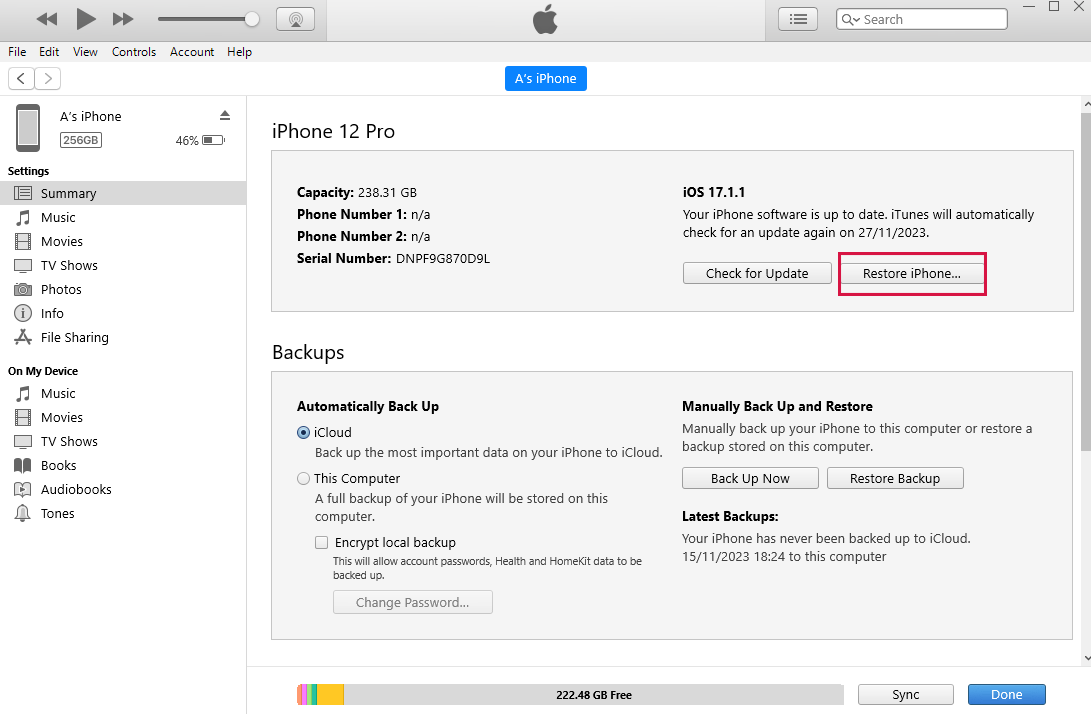
Task: Click the Search field
Action: click(x=922, y=19)
